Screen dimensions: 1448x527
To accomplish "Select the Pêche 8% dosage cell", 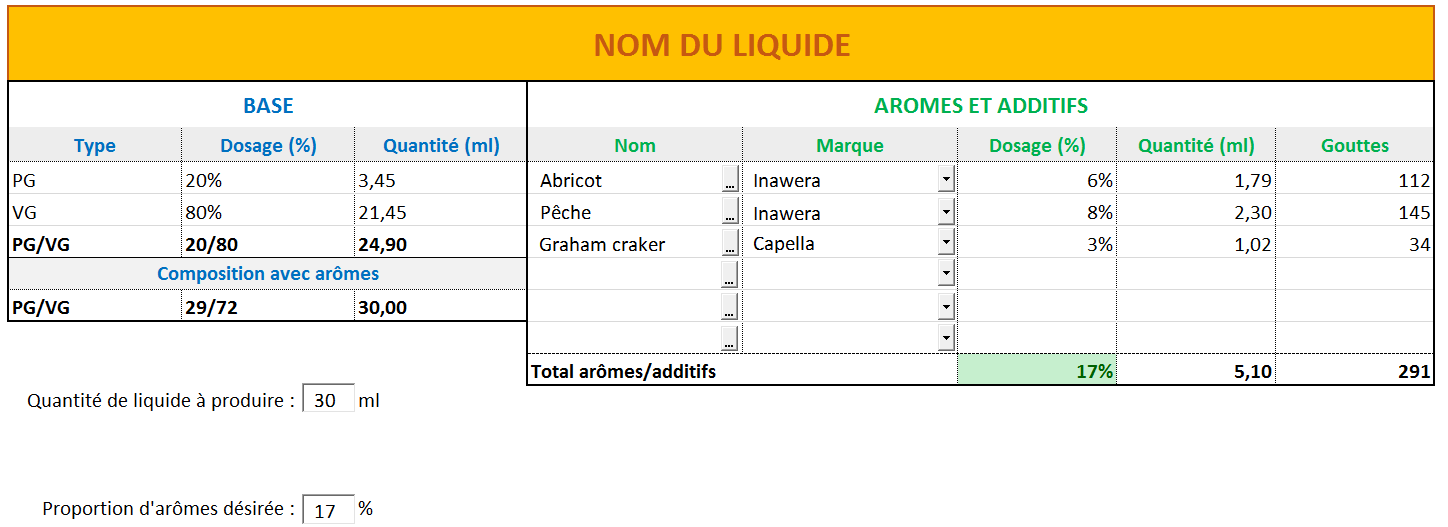I will 1036,212.
